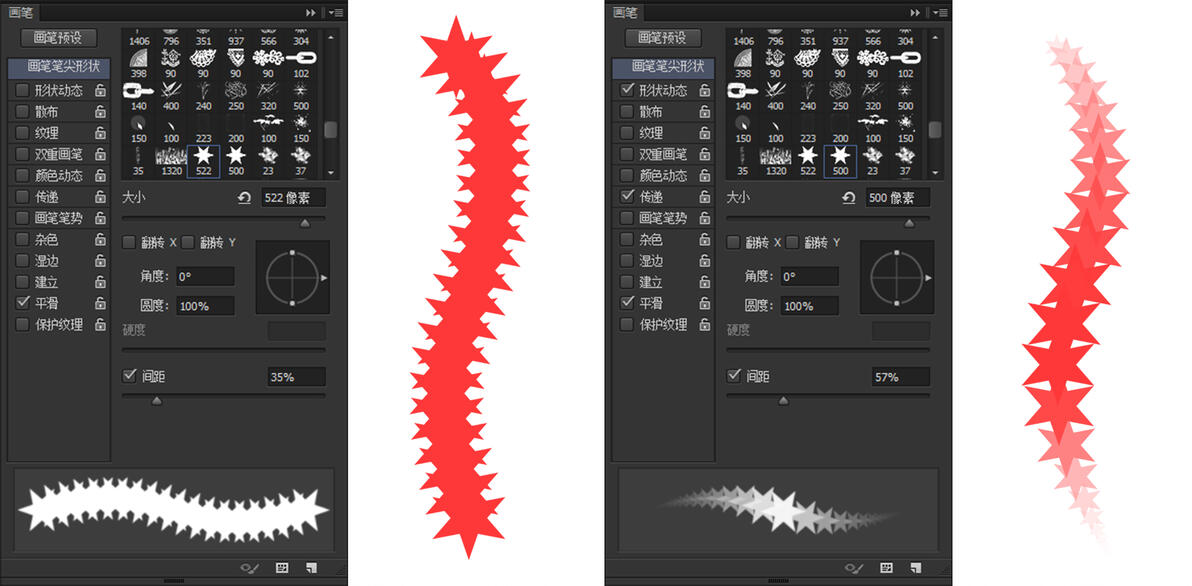Collapse right panel using double arrow icon
Viewport: 1192px width, 586px height.
pyautogui.click(x=915, y=13)
